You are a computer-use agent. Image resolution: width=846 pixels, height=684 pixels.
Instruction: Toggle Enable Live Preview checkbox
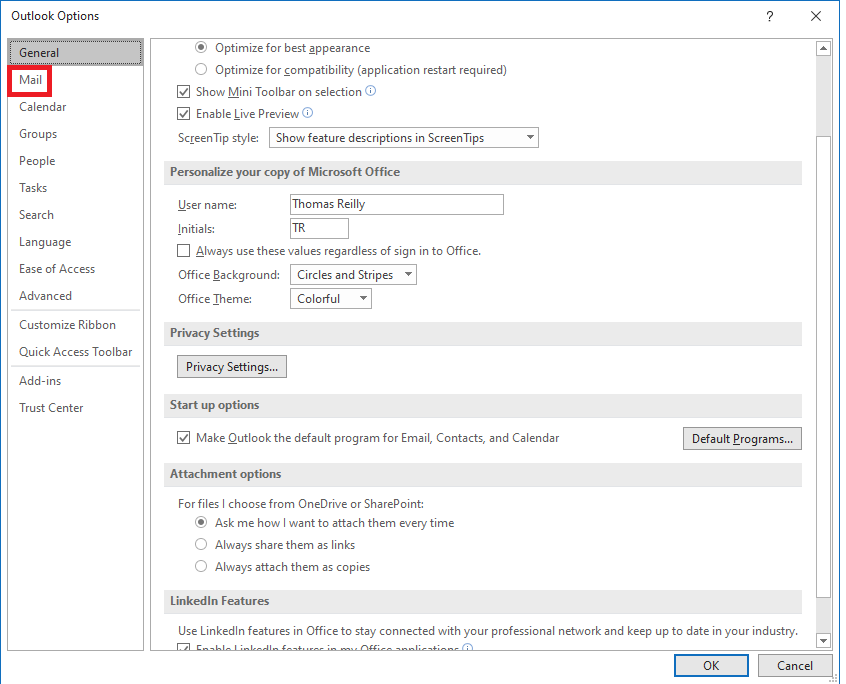[x=183, y=114]
